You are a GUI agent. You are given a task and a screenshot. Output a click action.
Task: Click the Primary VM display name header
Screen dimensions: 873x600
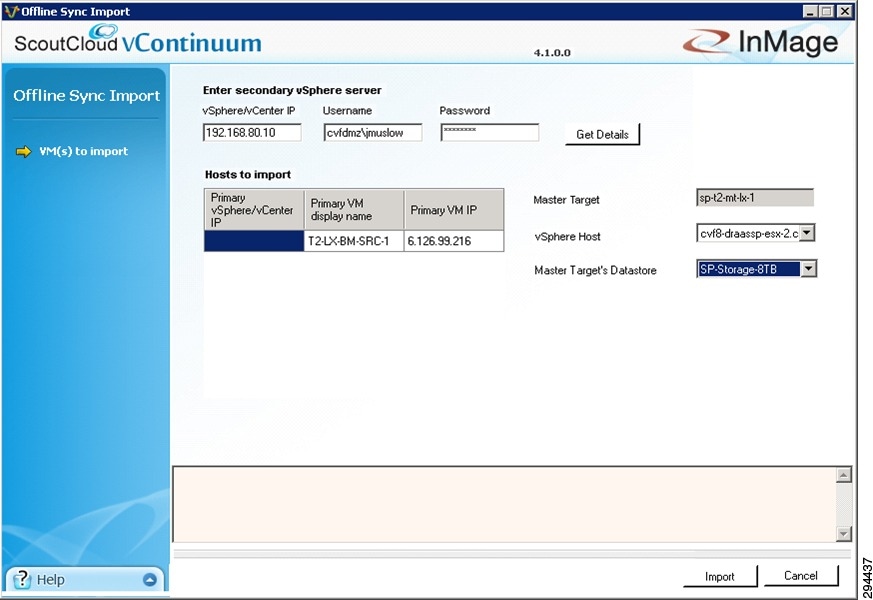(x=354, y=210)
